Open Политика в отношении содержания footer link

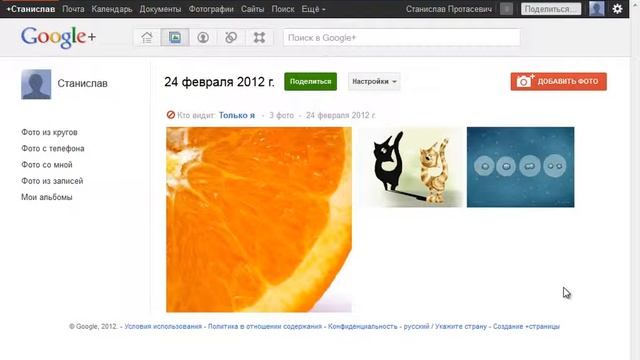click(265, 327)
